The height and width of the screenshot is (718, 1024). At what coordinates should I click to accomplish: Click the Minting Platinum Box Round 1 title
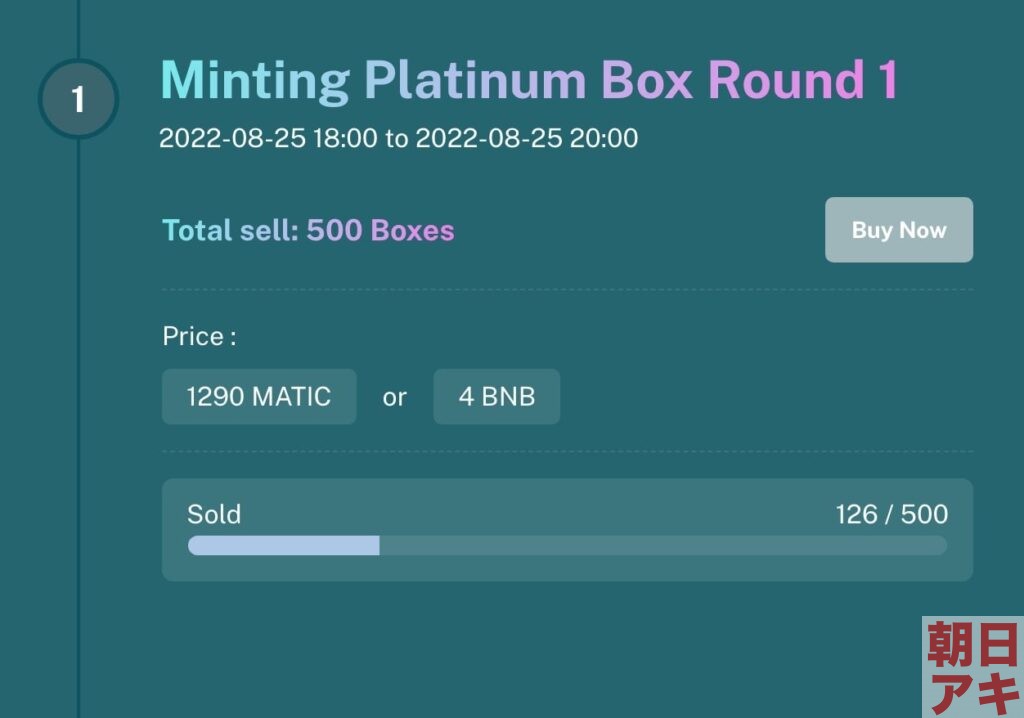529,81
